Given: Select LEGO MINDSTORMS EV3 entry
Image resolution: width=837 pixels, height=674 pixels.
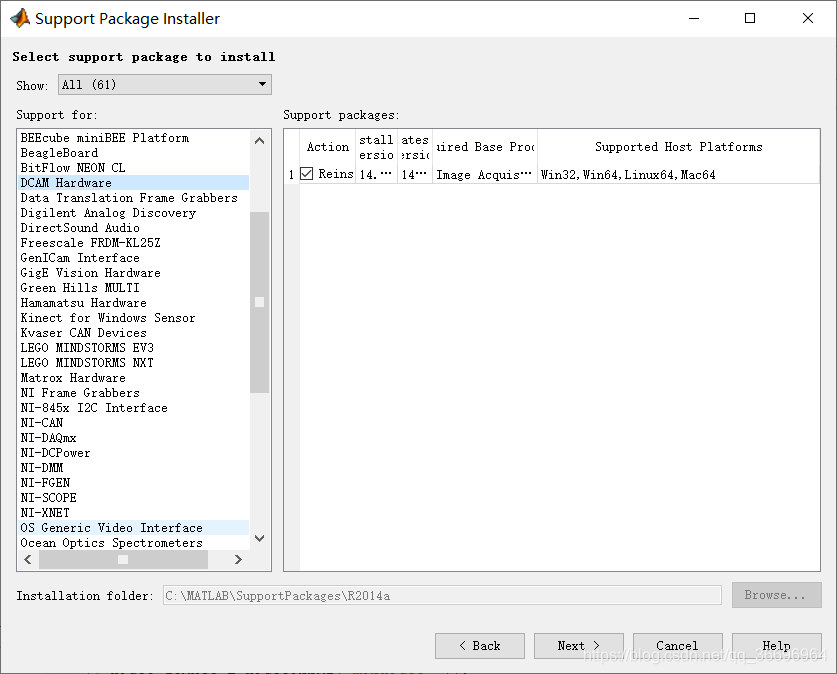Looking at the screenshot, I should (133, 347).
